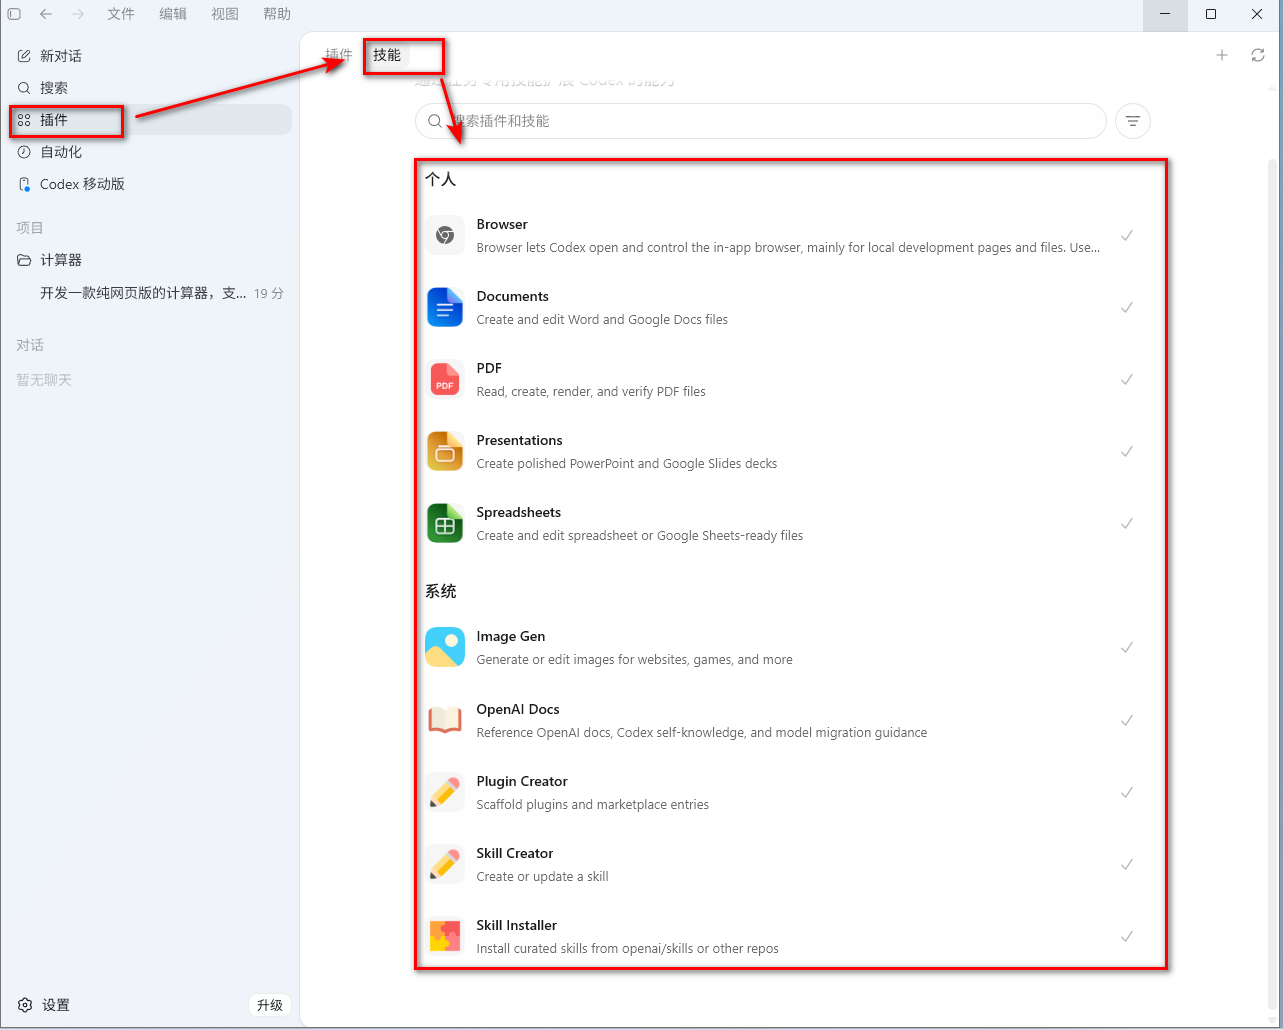Switch to the 插件 tab
This screenshot has height=1030, width=1283.
point(339,55)
